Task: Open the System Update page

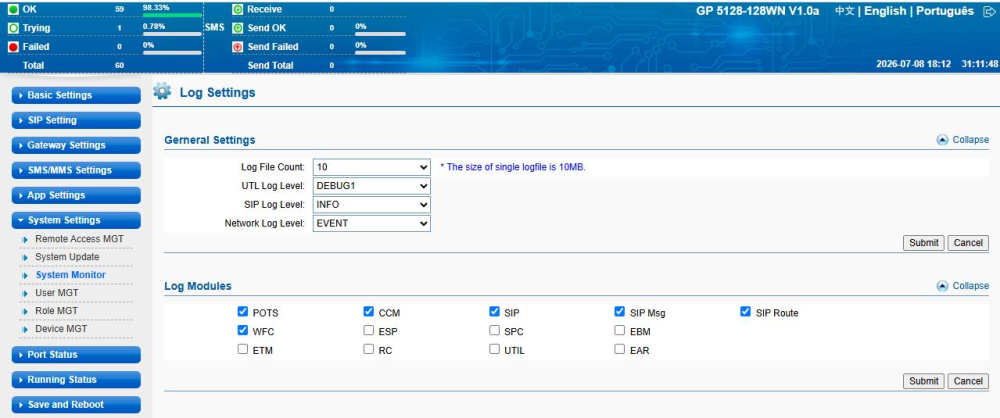Action: pyautogui.click(x=67, y=257)
